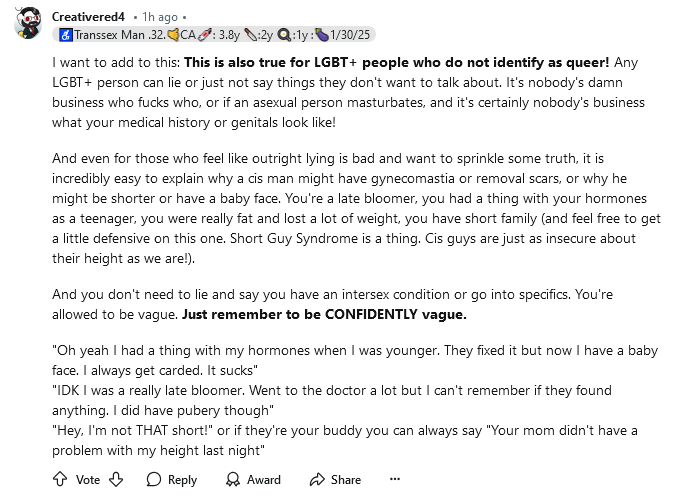The width and height of the screenshot is (681, 497).
Task: Click the Vote count label
Action: point(88,480)
